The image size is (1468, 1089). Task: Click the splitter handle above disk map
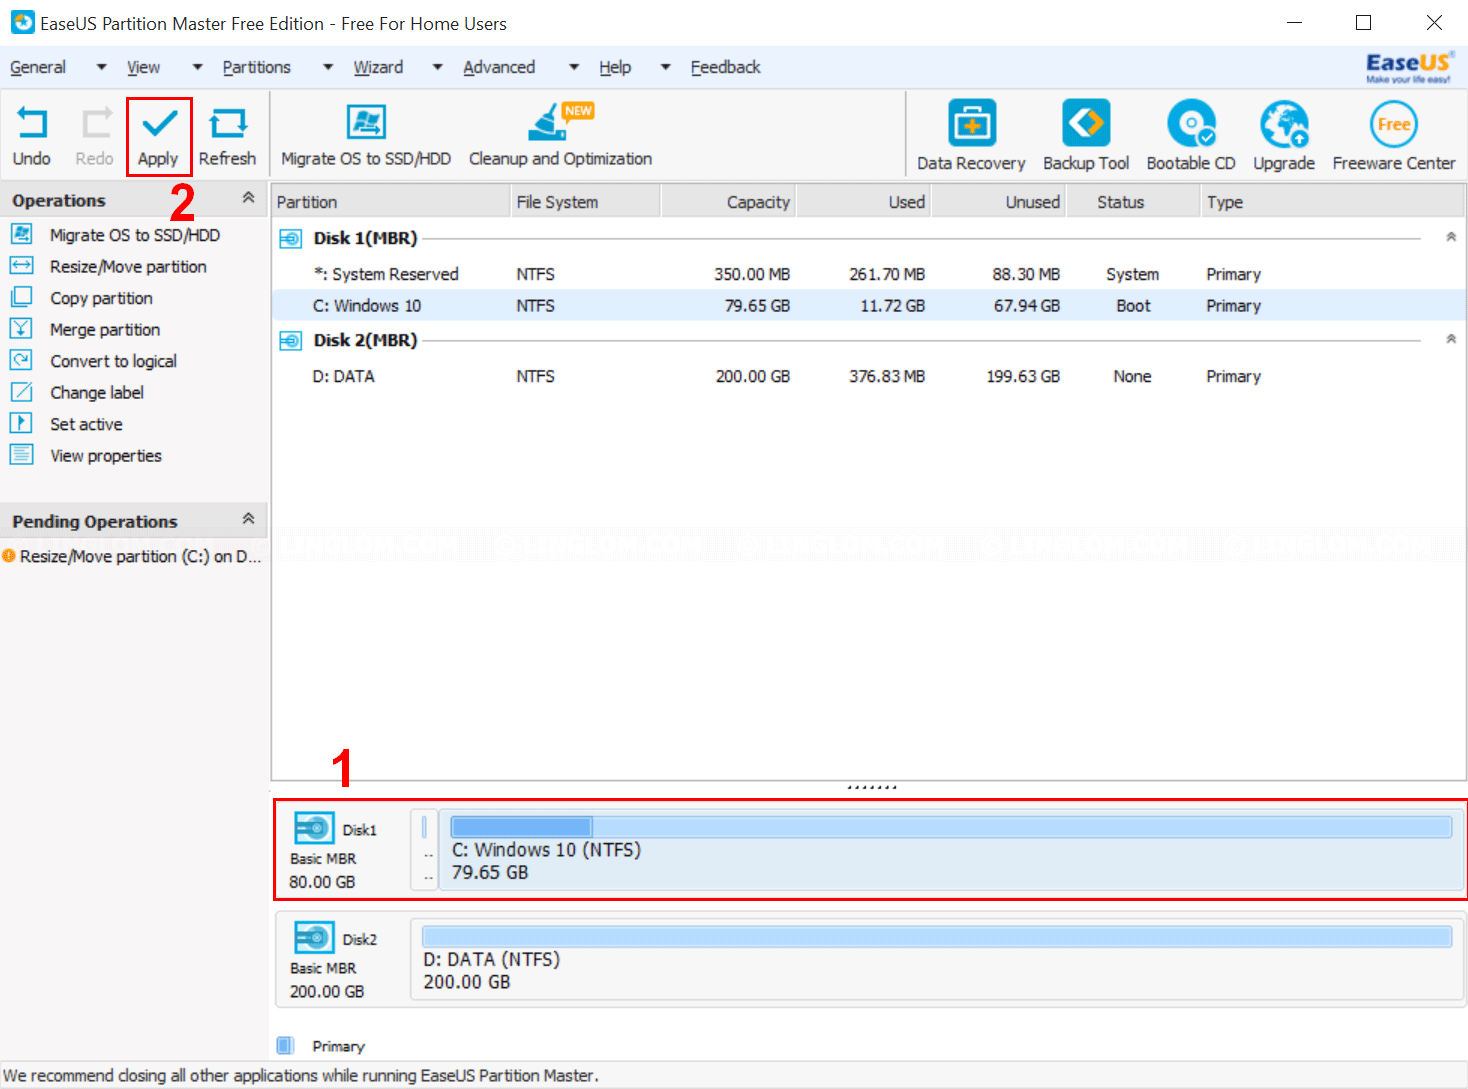[x=871, y=787]
